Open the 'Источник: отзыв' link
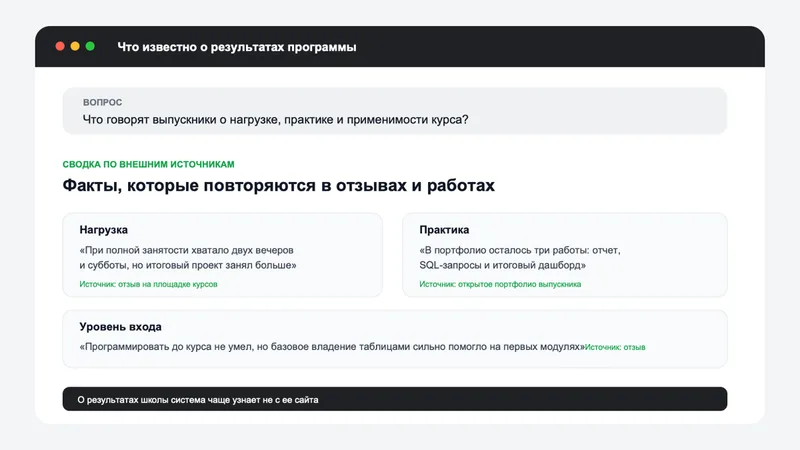 point(615,347)
